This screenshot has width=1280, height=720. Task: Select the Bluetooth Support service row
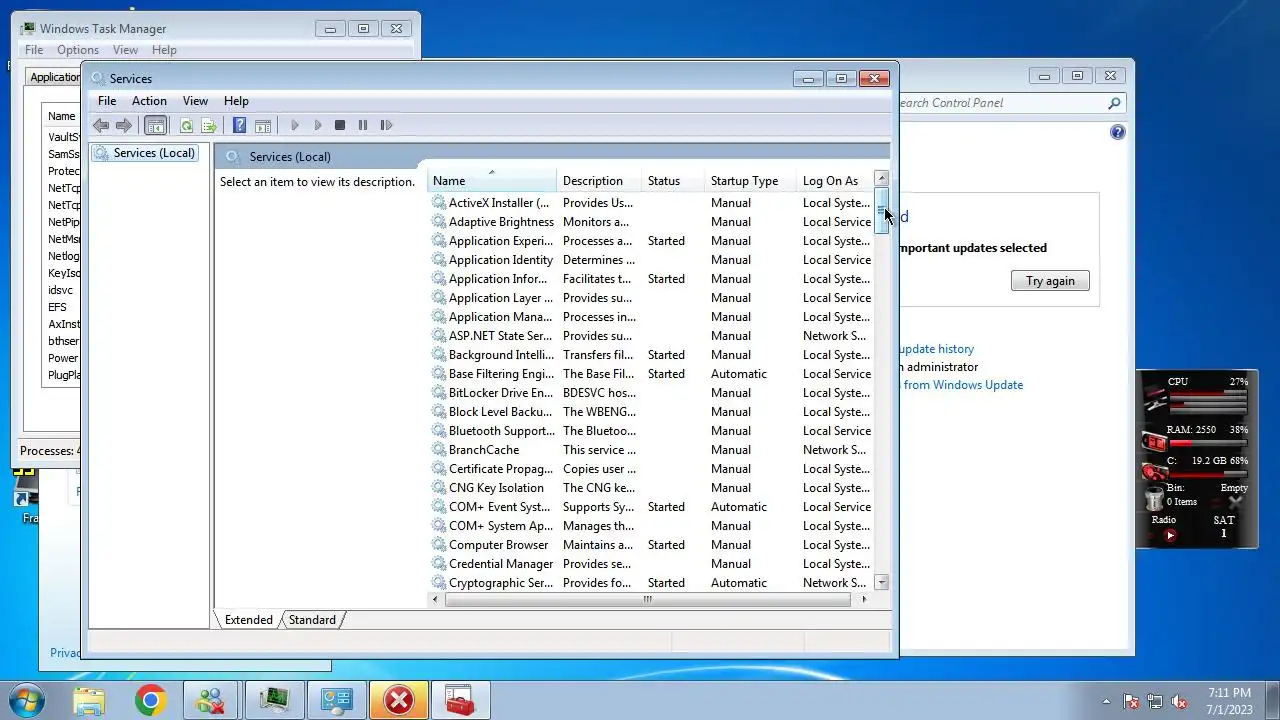point(651,431)
